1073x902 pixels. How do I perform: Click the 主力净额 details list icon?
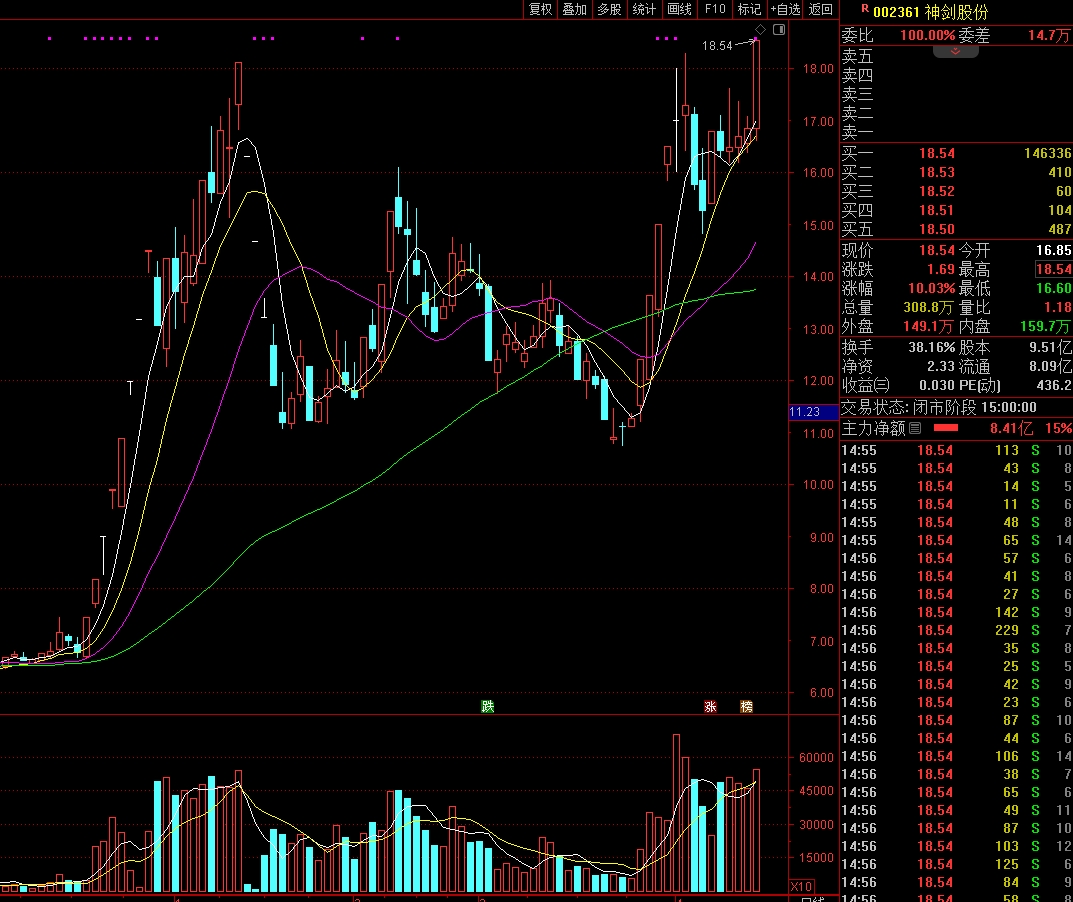point(914,428)
